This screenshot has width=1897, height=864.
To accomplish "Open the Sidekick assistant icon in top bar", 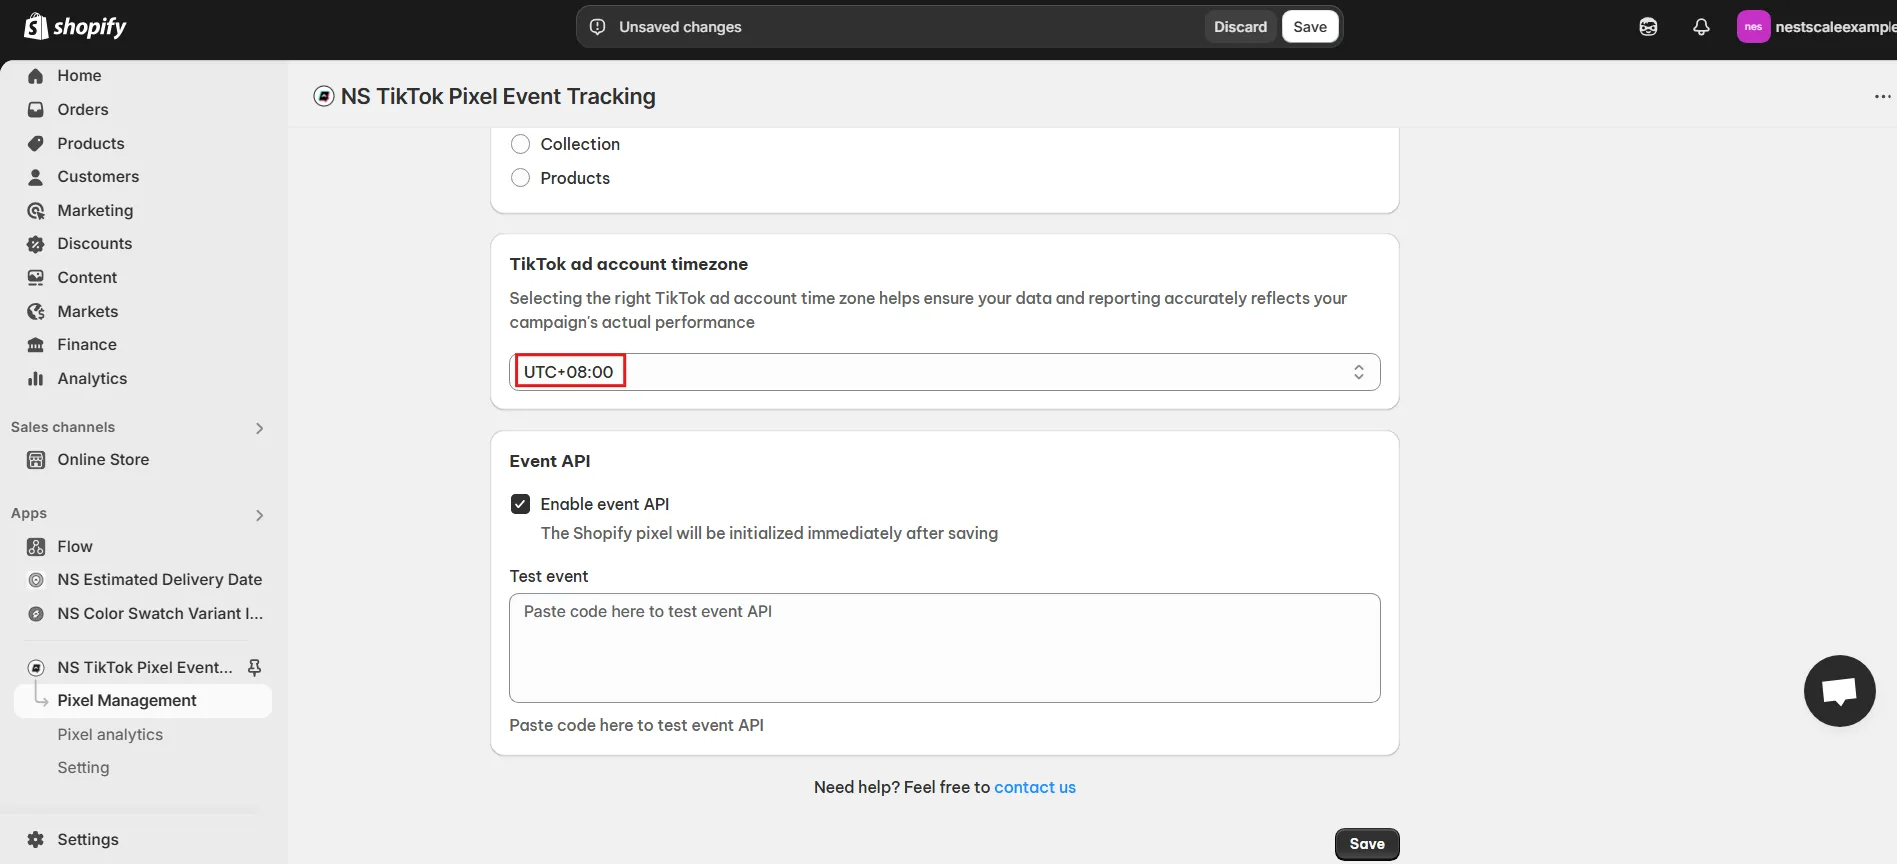I will tap(1648, 27).
